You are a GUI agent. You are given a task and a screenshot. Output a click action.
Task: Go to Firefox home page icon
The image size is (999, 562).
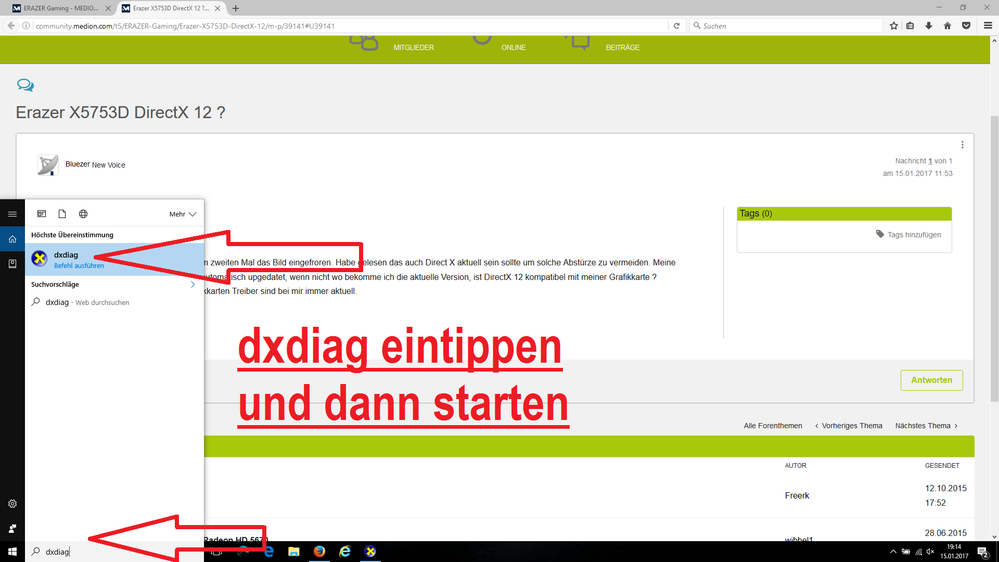[947, 26]
